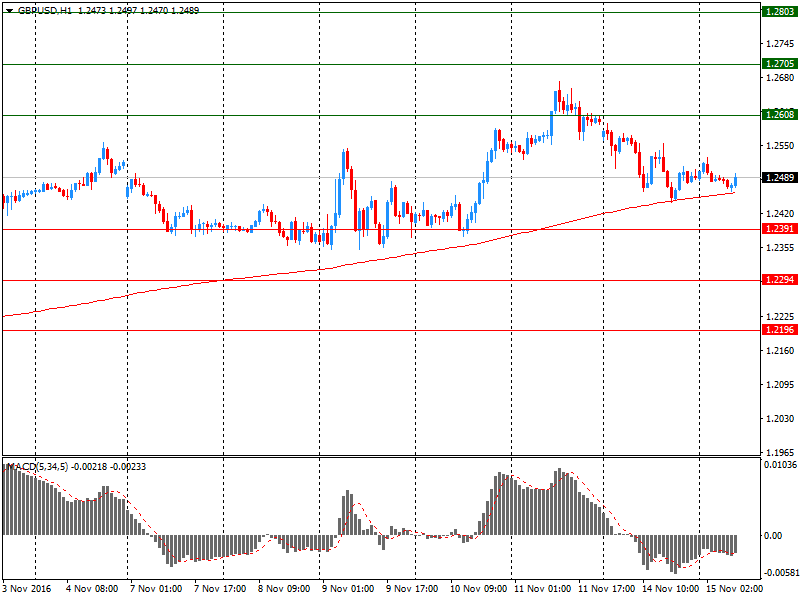Select the 1.2705 resistance level label
Viewport: 800px width, 600px height.
780,63
